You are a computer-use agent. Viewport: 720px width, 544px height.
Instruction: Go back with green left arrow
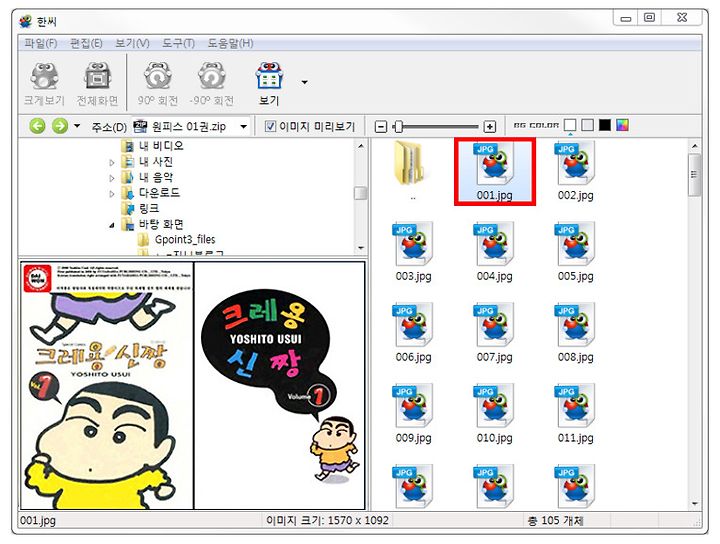tap(38, 126)
